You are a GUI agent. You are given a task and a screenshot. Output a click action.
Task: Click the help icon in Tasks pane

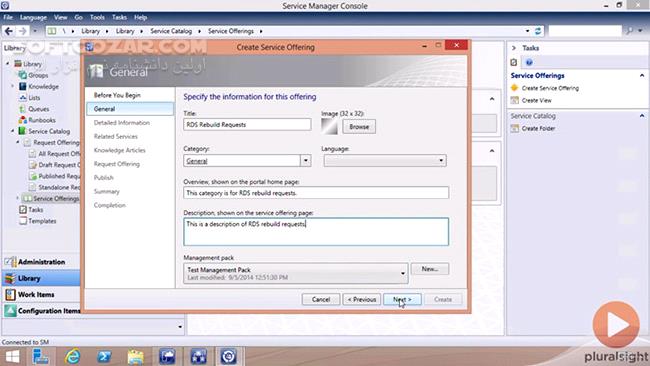coord(529,63)
